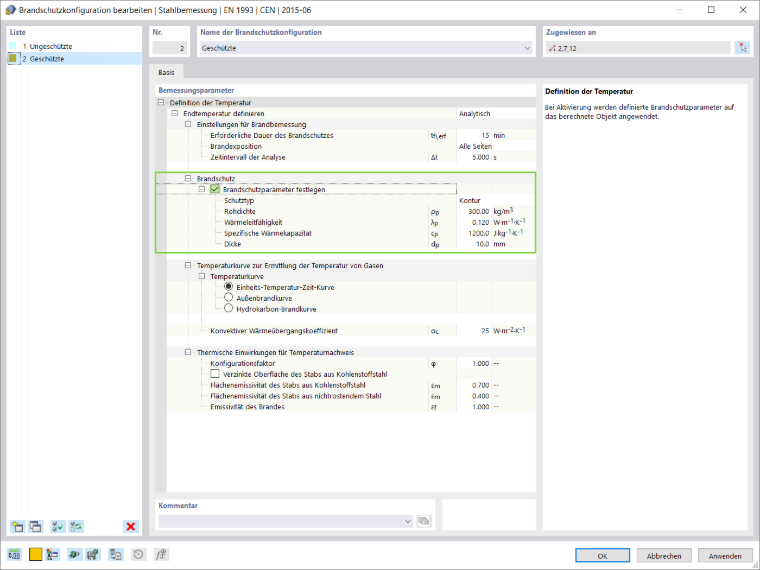Collapse Temperaturkurve zur Ermittlung der Temperatur von Gasen
Image resolution: width=760 pixels, height=570 pixels.
click(x=188, y=265)
